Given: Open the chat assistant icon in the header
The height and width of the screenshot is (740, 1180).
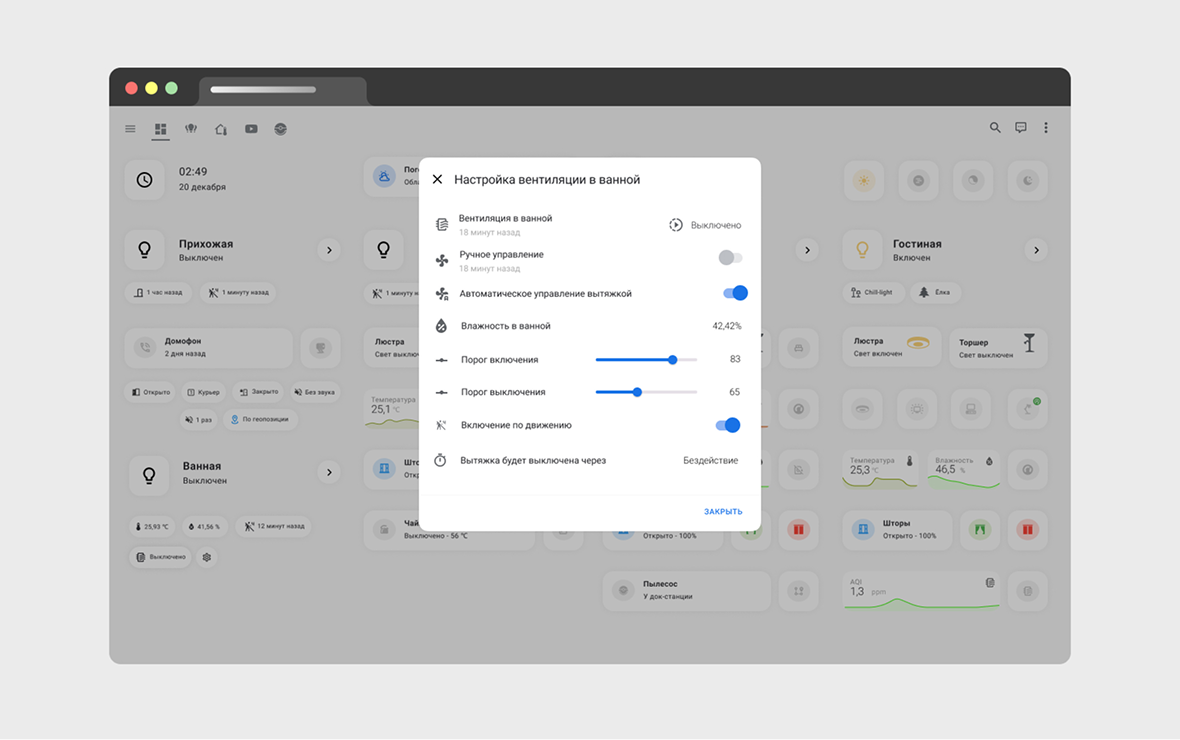Looking at the screenshot, I should [1020, 128].
